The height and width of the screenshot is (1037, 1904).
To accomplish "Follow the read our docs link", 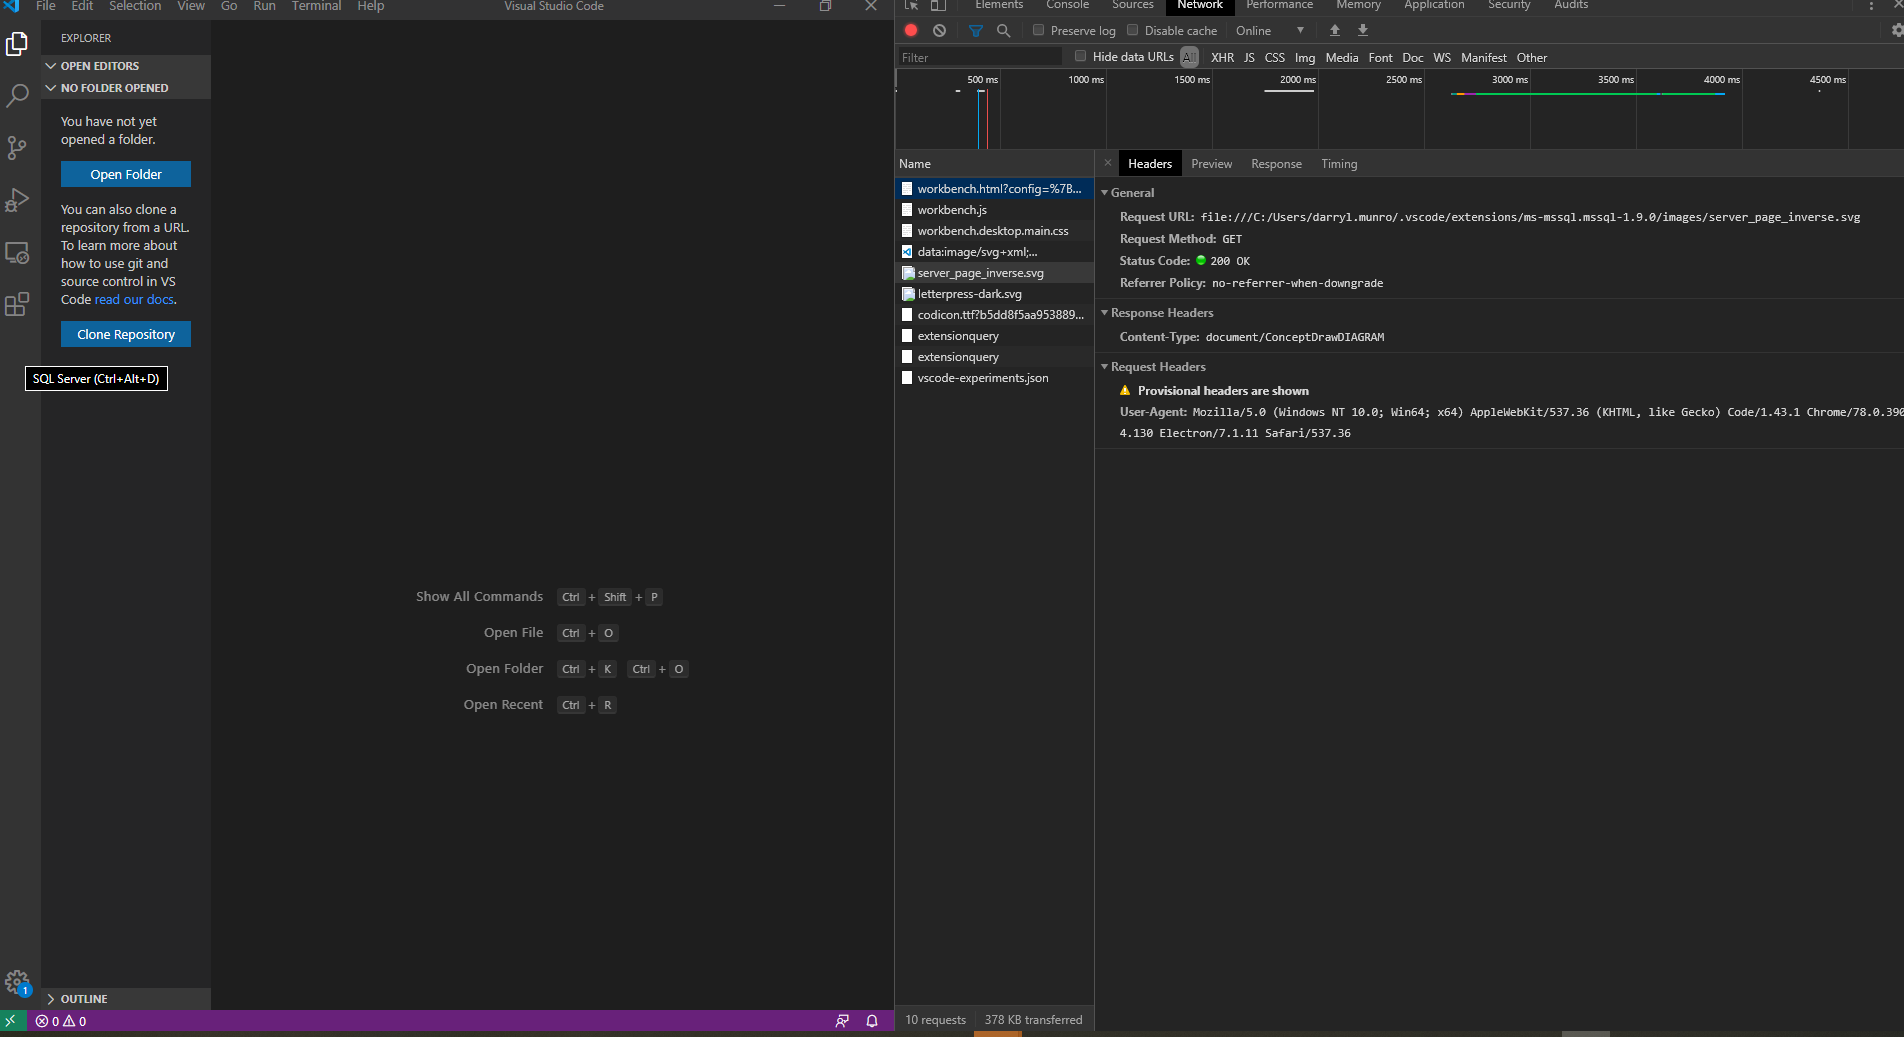I will (135, 299).
